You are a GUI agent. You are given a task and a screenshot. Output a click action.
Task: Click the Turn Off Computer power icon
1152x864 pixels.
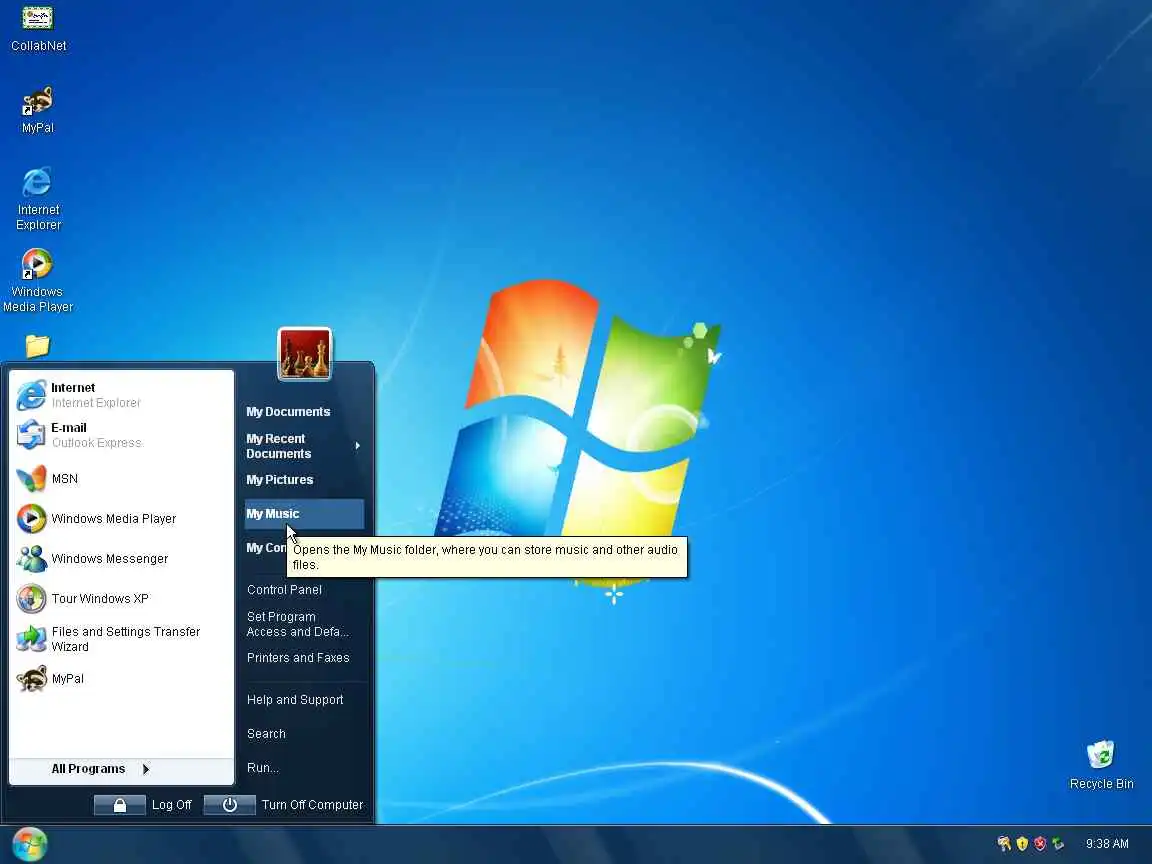point(229,805)
